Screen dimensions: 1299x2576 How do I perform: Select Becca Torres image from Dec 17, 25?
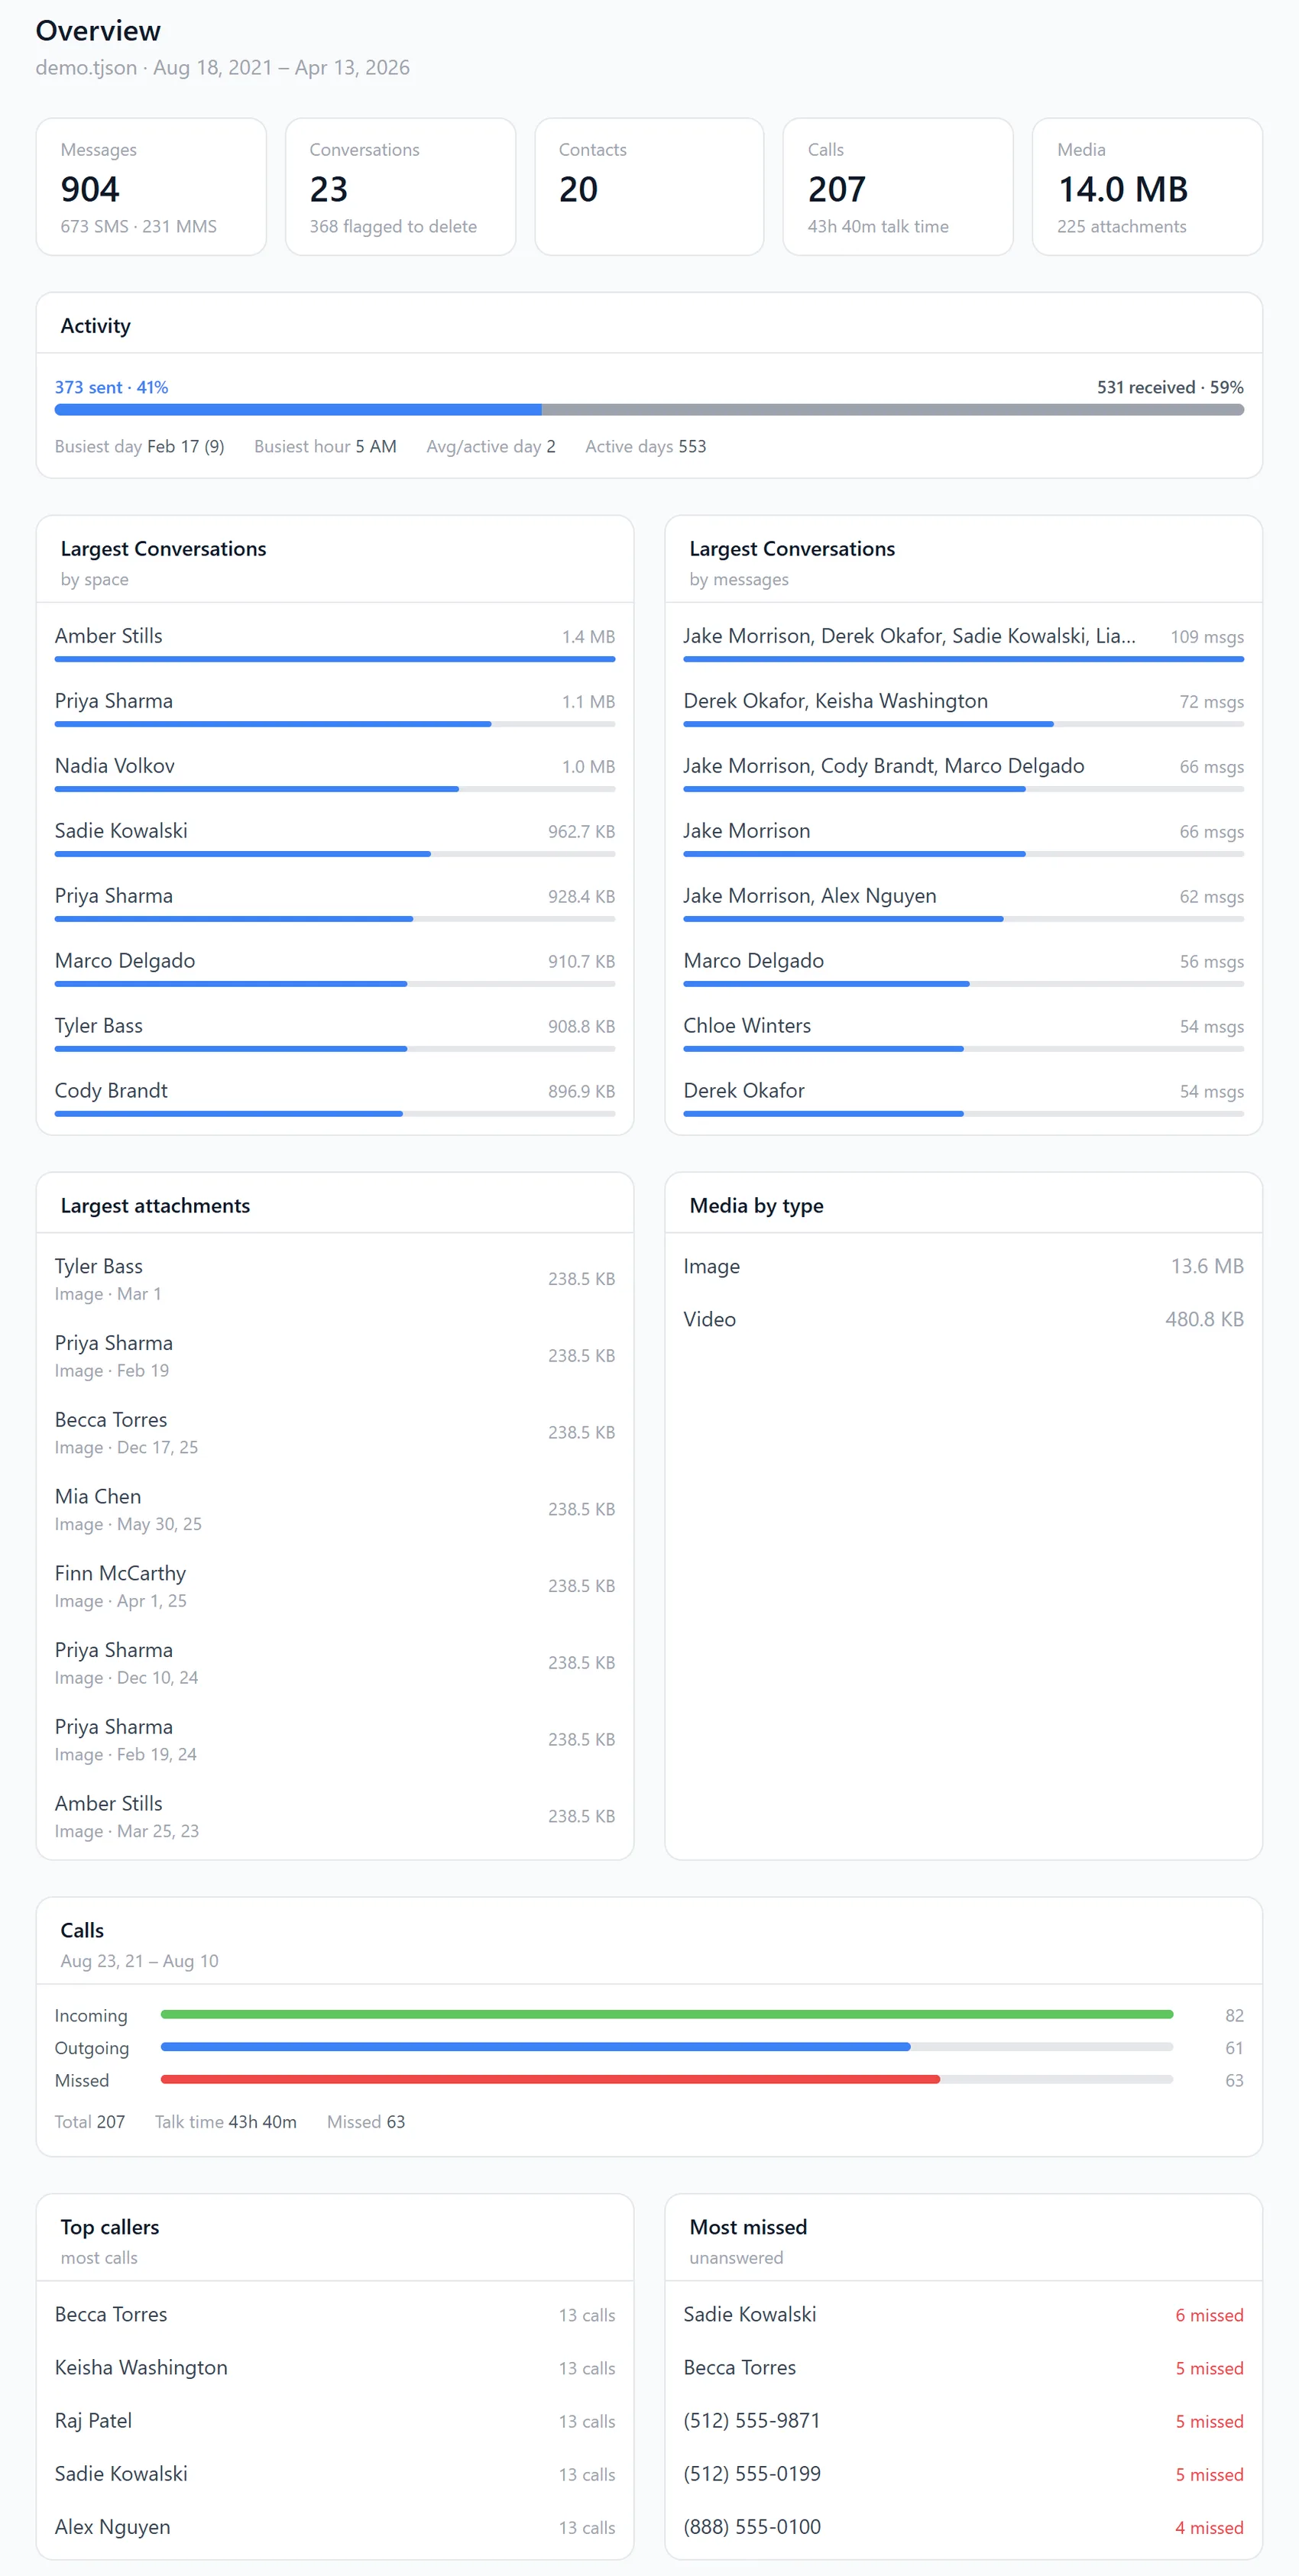[335, 1432]
